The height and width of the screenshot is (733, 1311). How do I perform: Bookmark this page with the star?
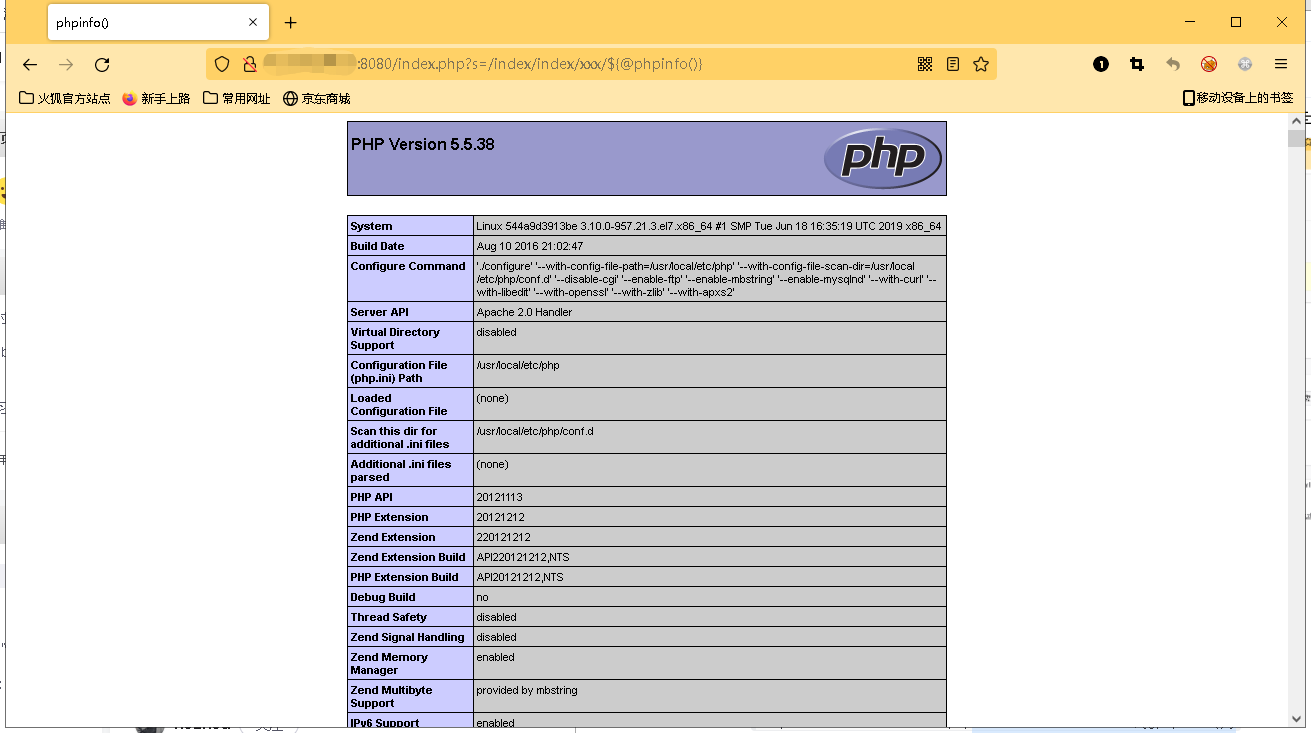(981, 64)
